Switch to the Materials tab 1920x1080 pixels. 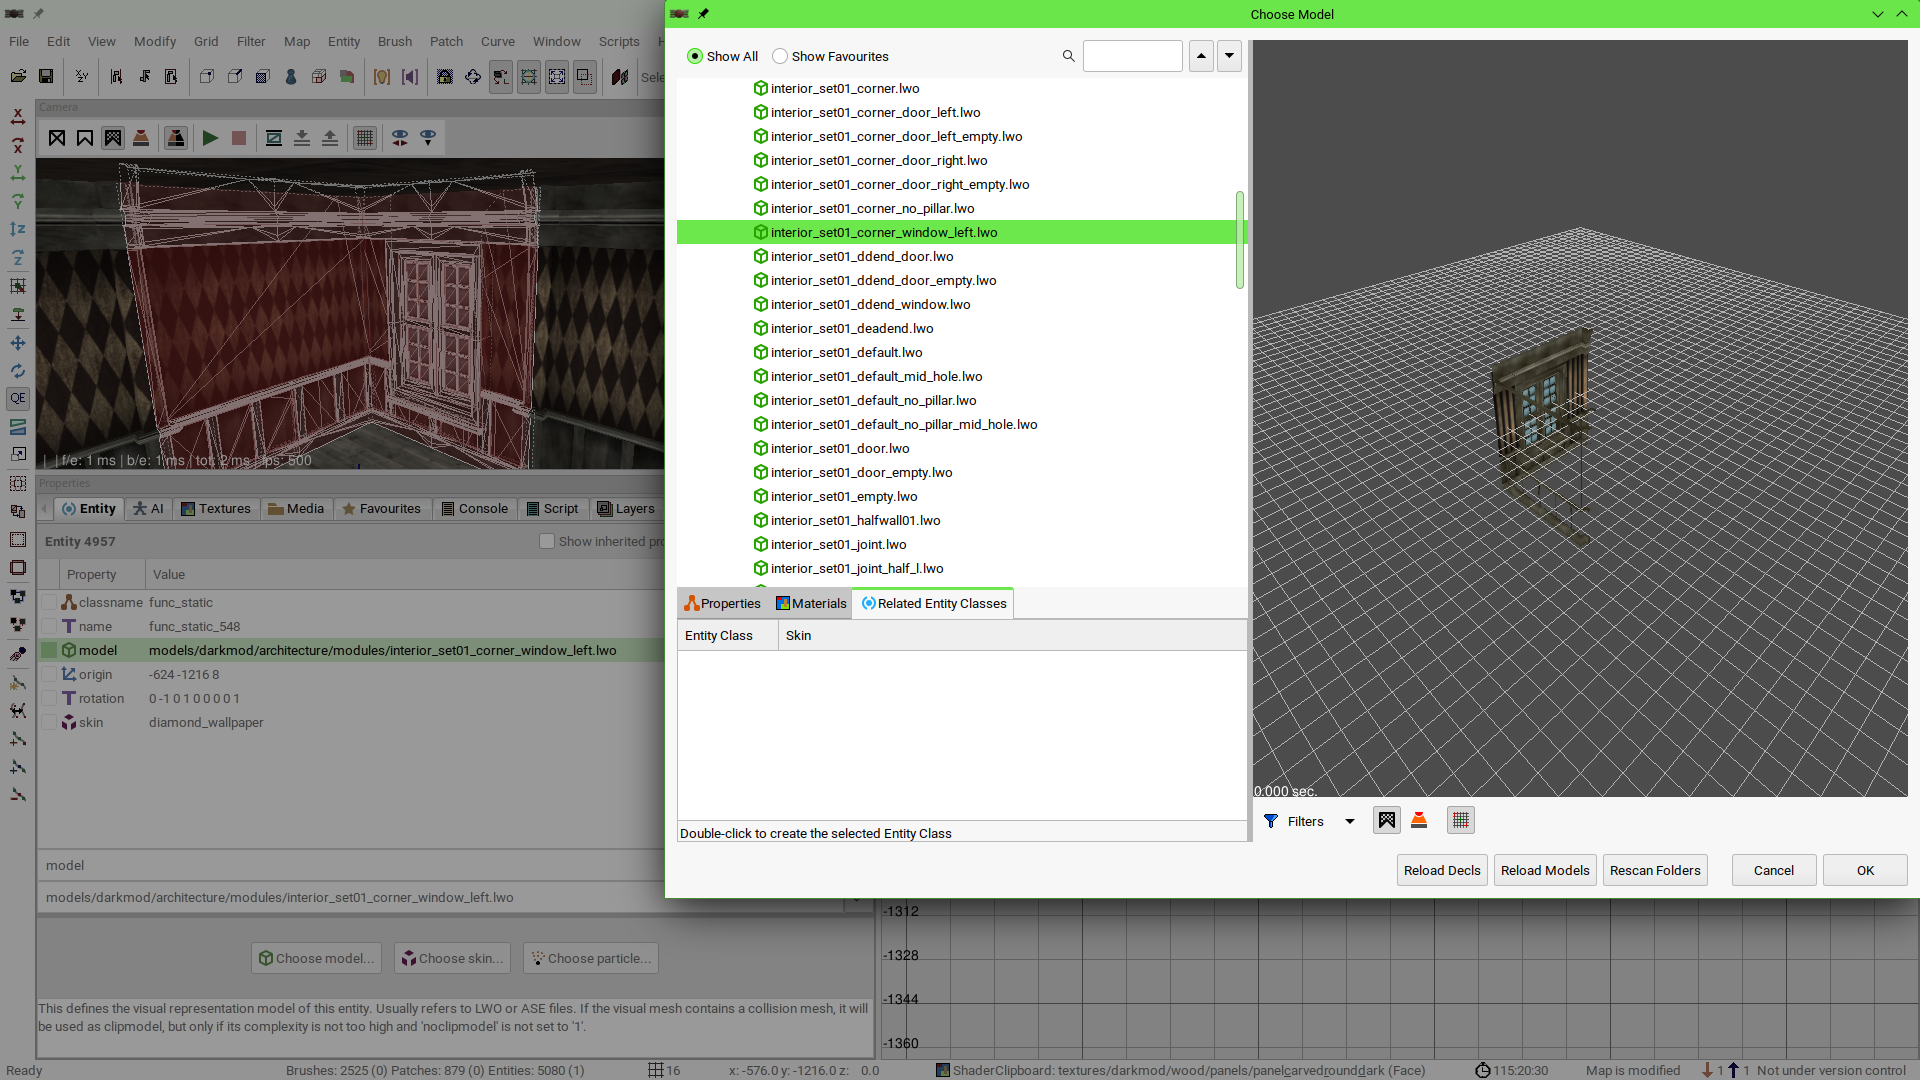point(811,603)
